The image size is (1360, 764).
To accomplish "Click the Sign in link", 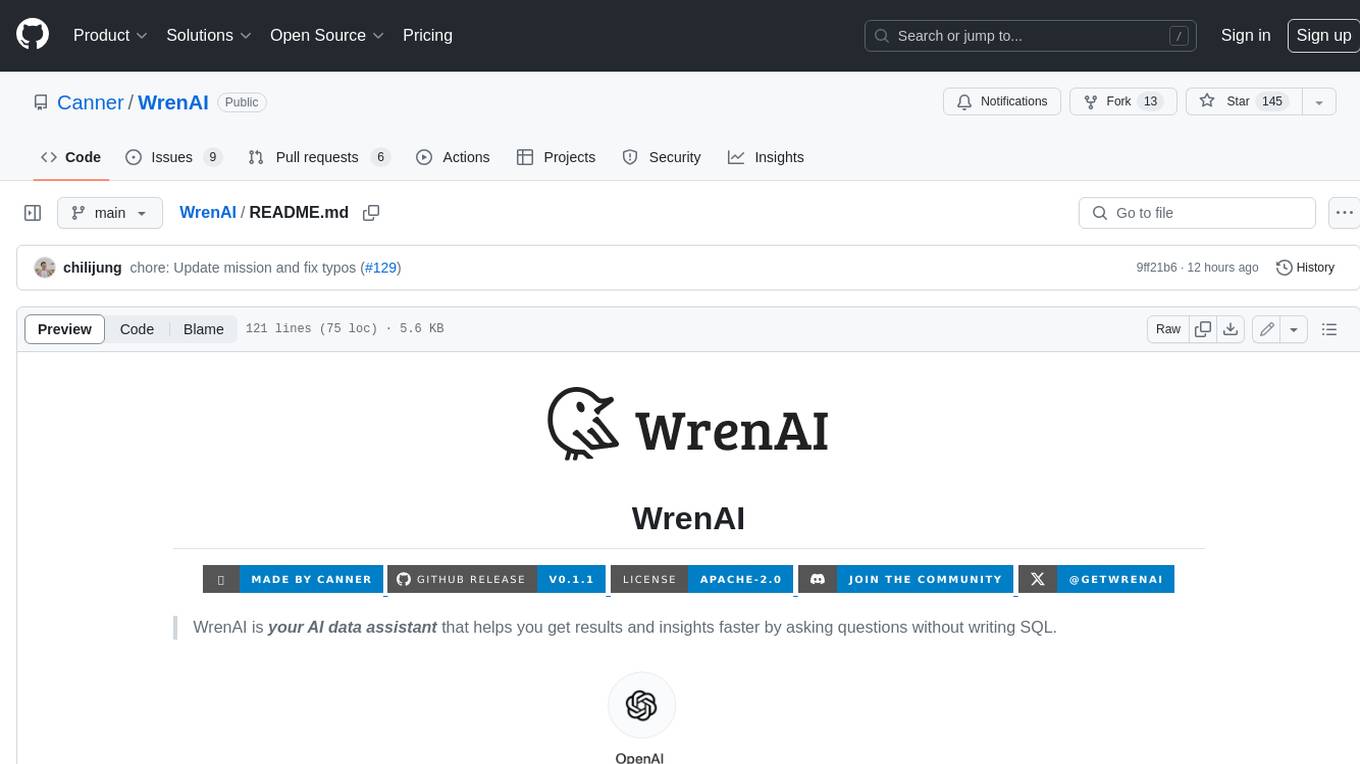I will [1245, 35].
